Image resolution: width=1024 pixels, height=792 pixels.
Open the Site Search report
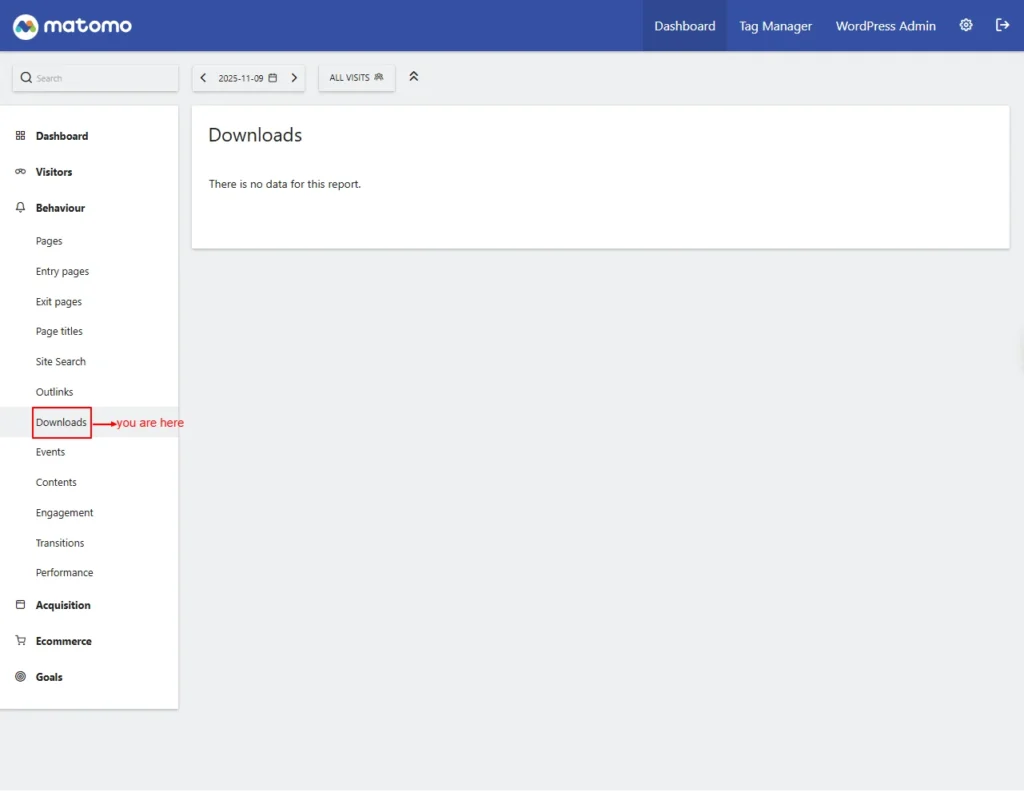coord(61,362)
